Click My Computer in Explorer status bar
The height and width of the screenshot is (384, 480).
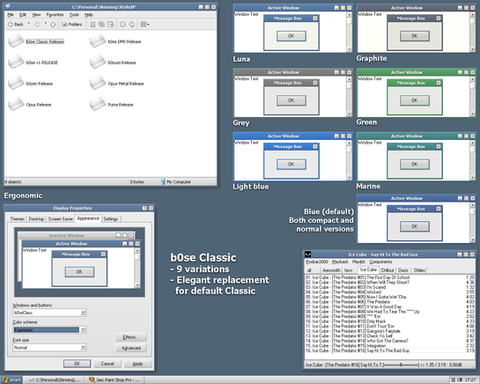[176, 182]
